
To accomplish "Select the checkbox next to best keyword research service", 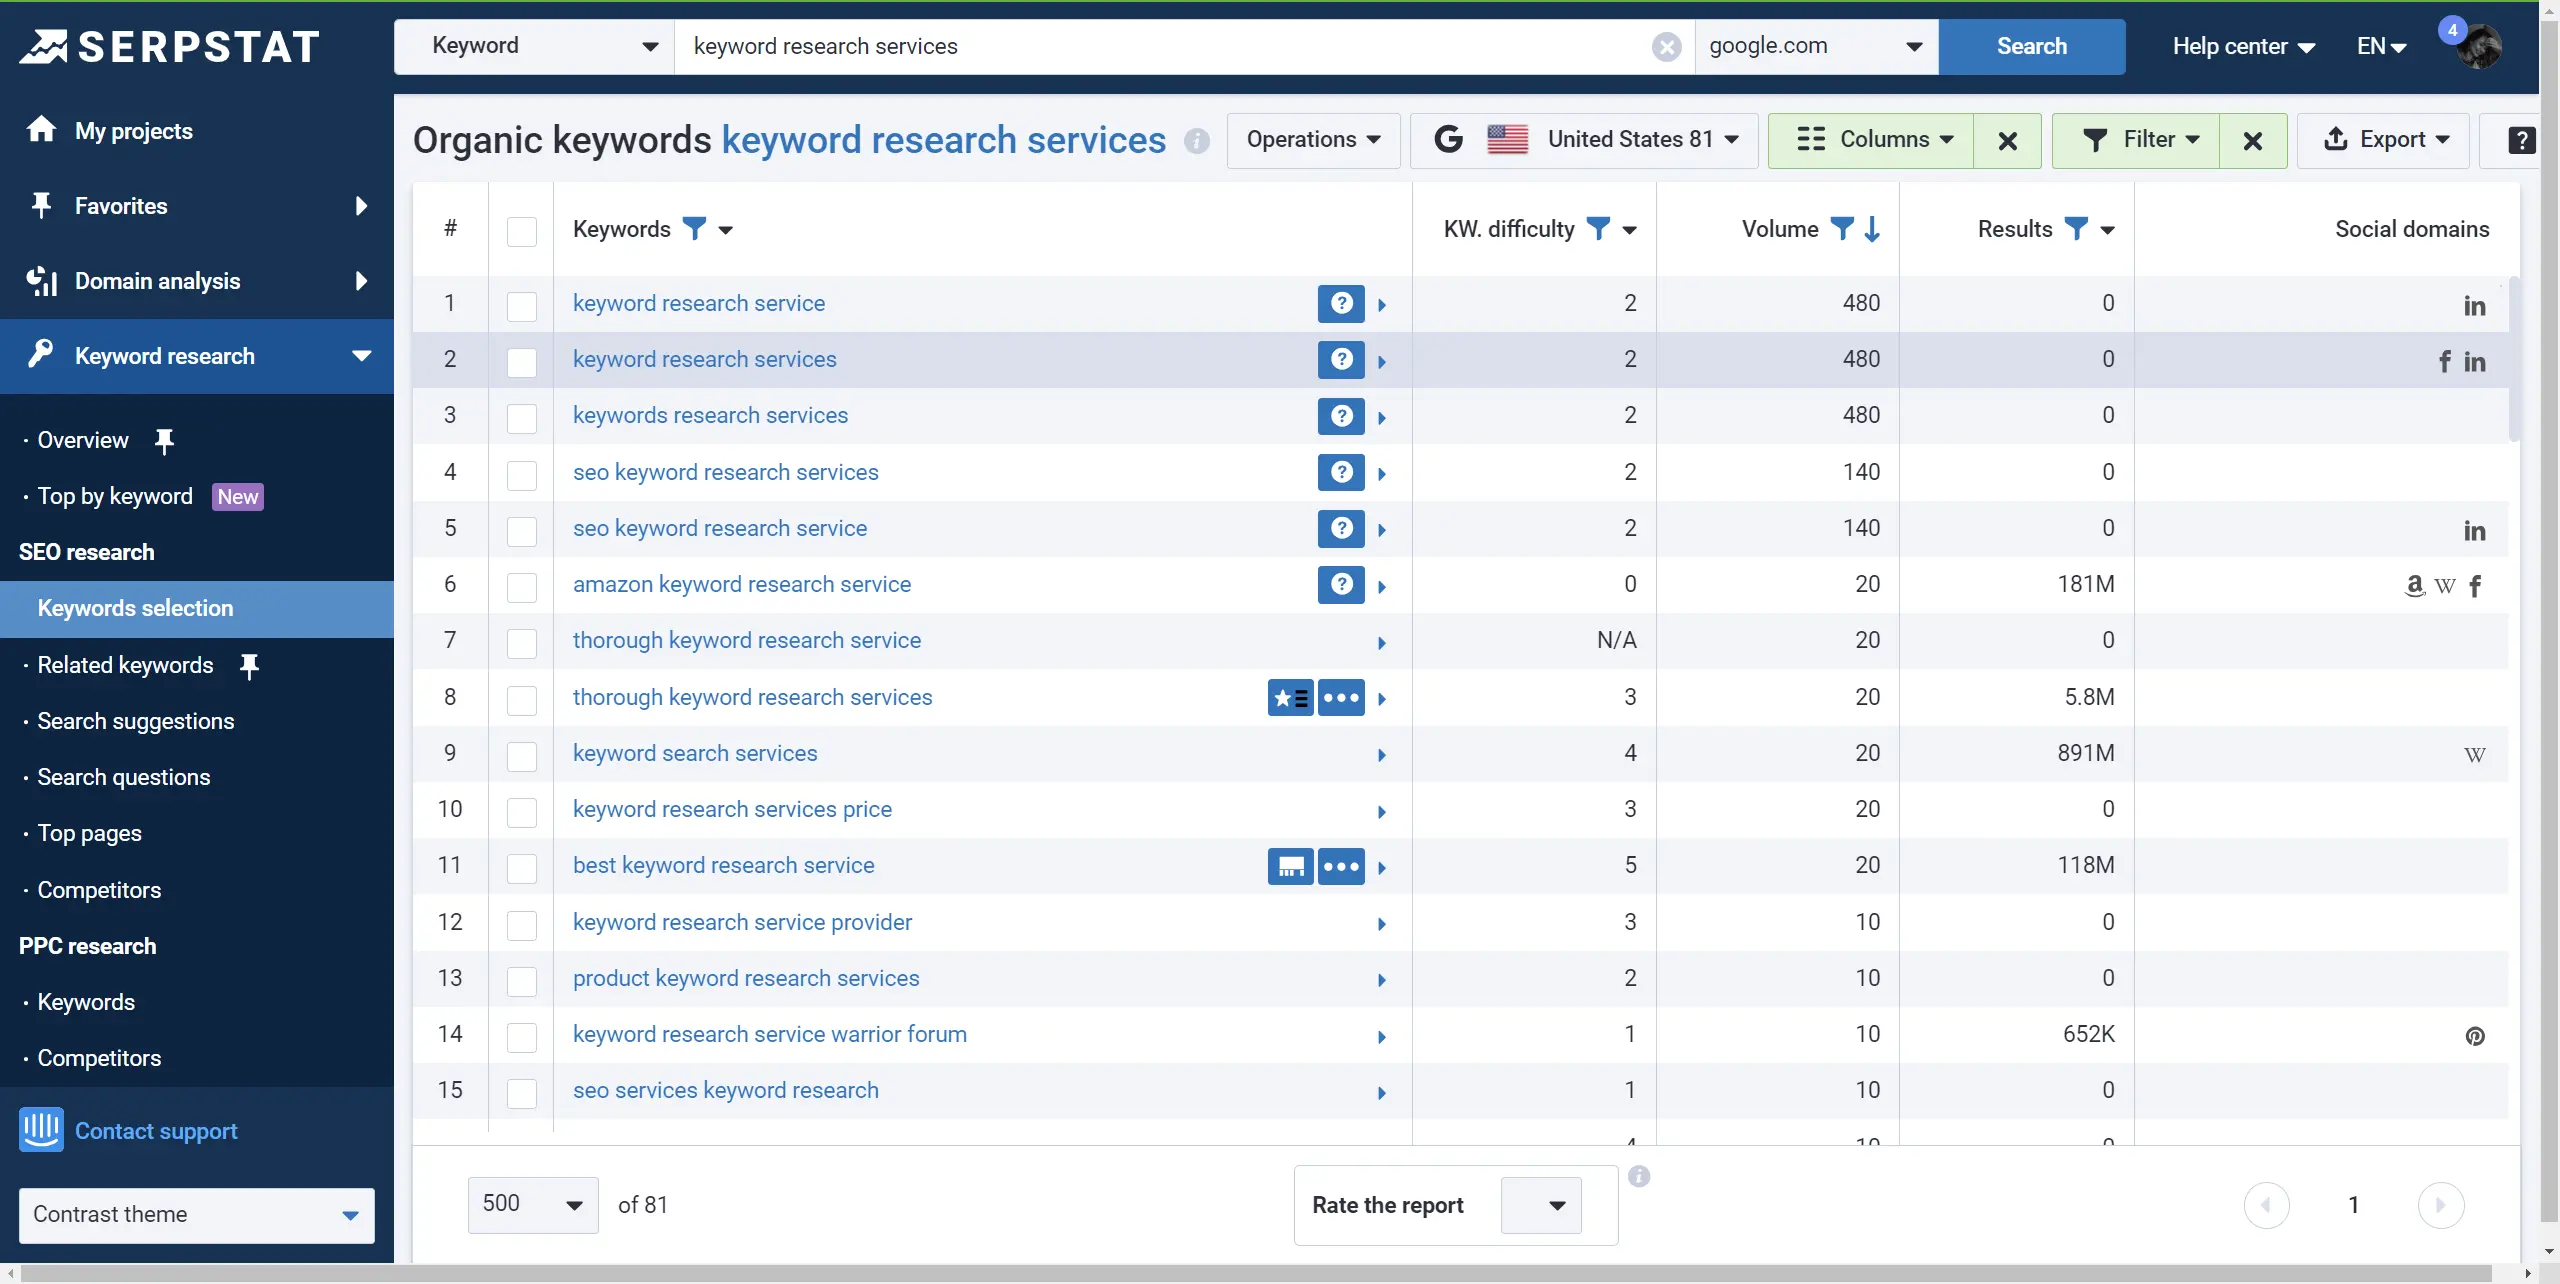I will coord(521,868).
